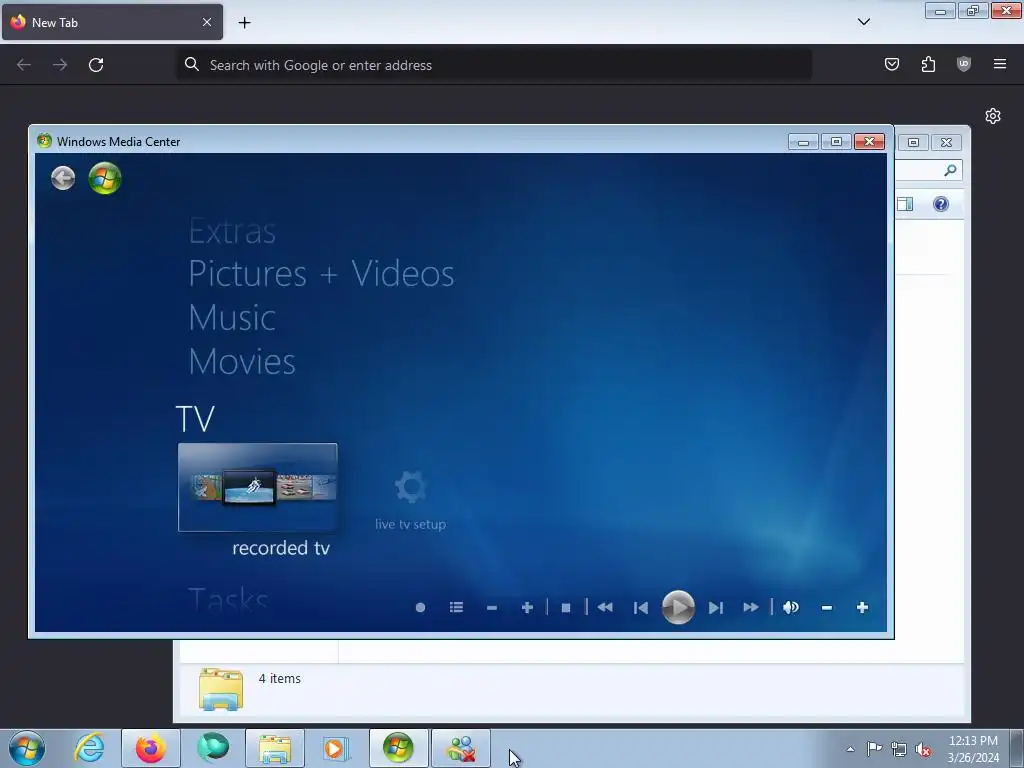Switch to Firefox on taskbar

(x=151, y=748)
